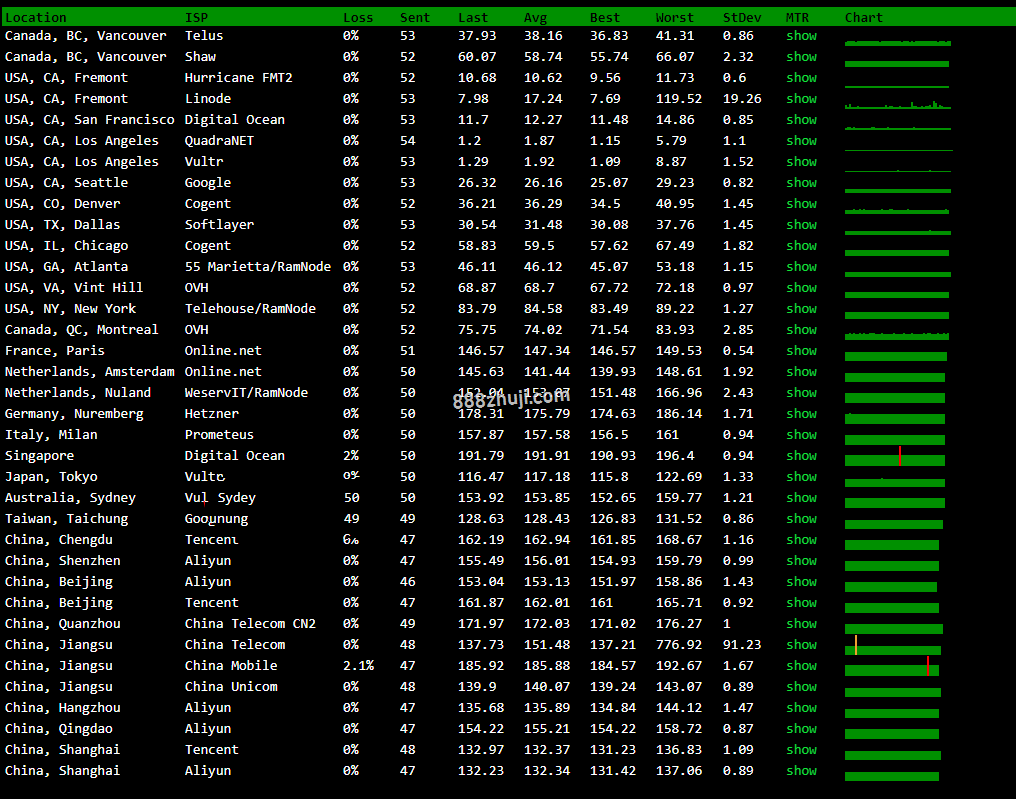Select the 776.92 worst value cell
Screen dimensions: 1016x799
pyautogui.click(x=678, y=645)
